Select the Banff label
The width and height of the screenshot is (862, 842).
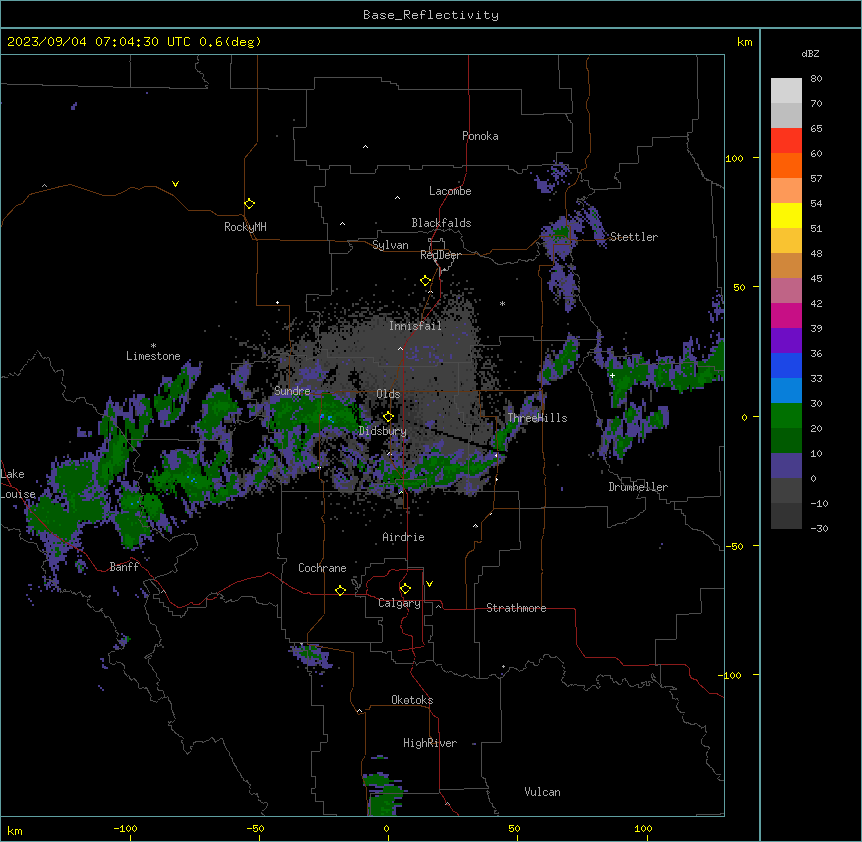coord(124,567)
